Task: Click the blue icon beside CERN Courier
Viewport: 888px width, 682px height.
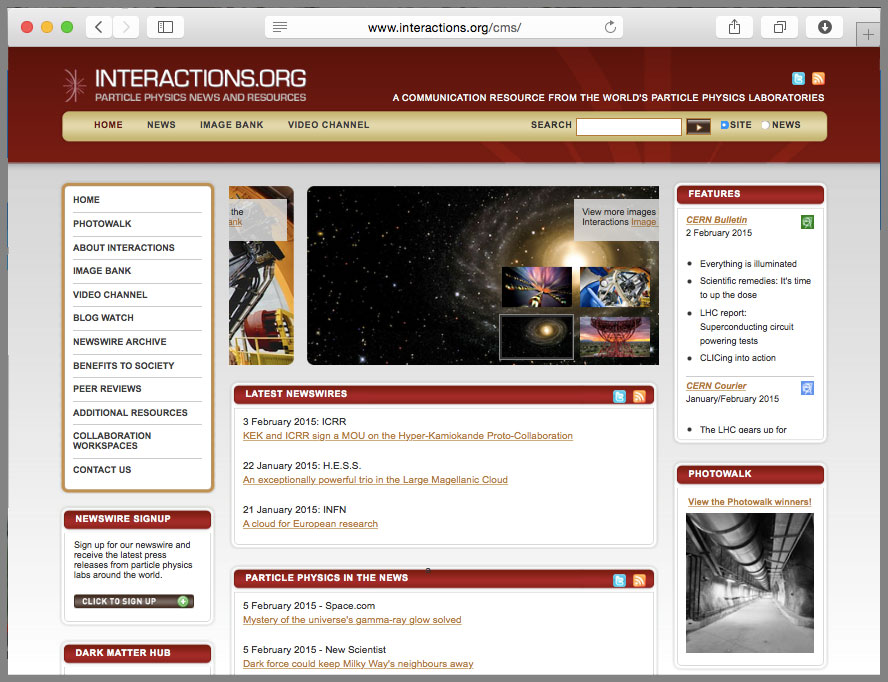Action: [807, 388]
